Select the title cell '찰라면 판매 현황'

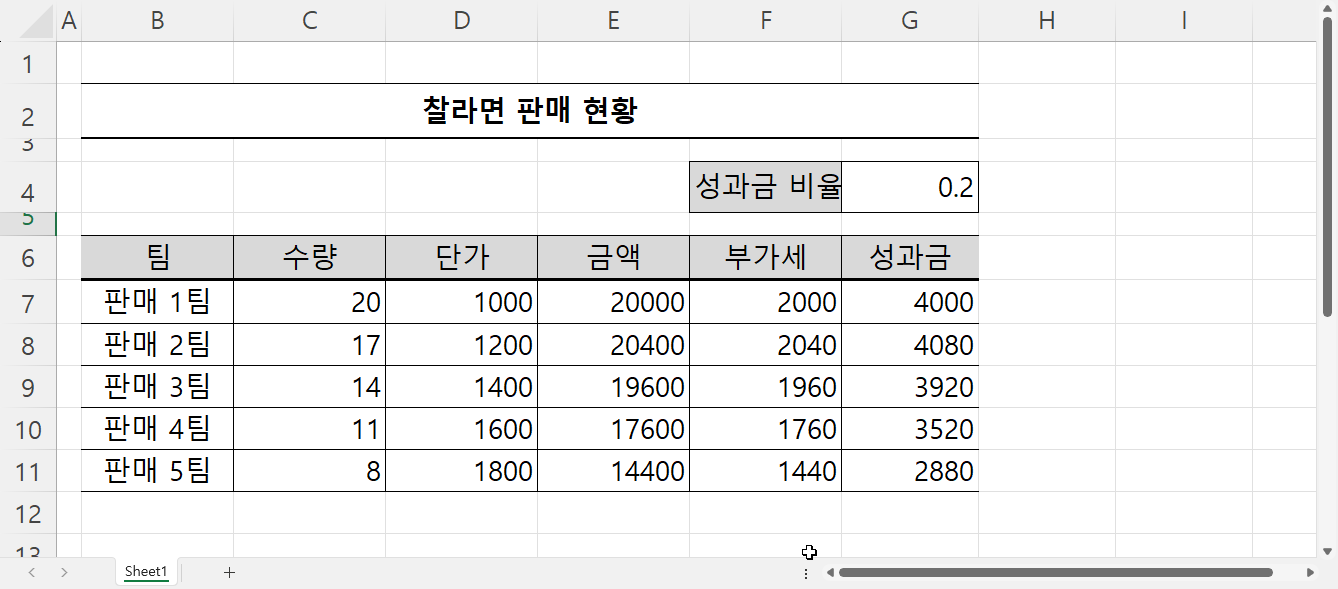pos(530,111)
